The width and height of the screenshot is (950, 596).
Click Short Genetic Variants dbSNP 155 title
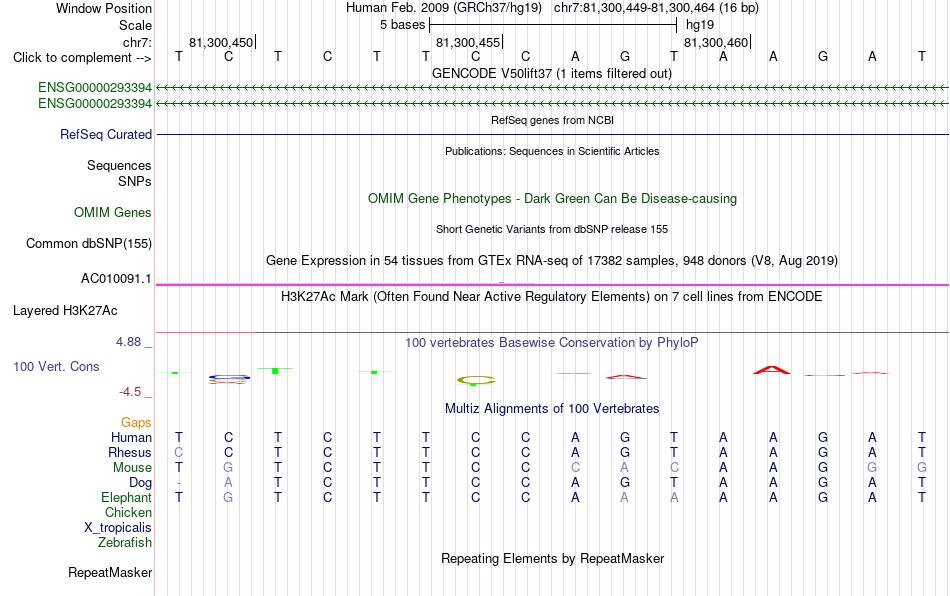pyautogui.click(x=552, y=229)
